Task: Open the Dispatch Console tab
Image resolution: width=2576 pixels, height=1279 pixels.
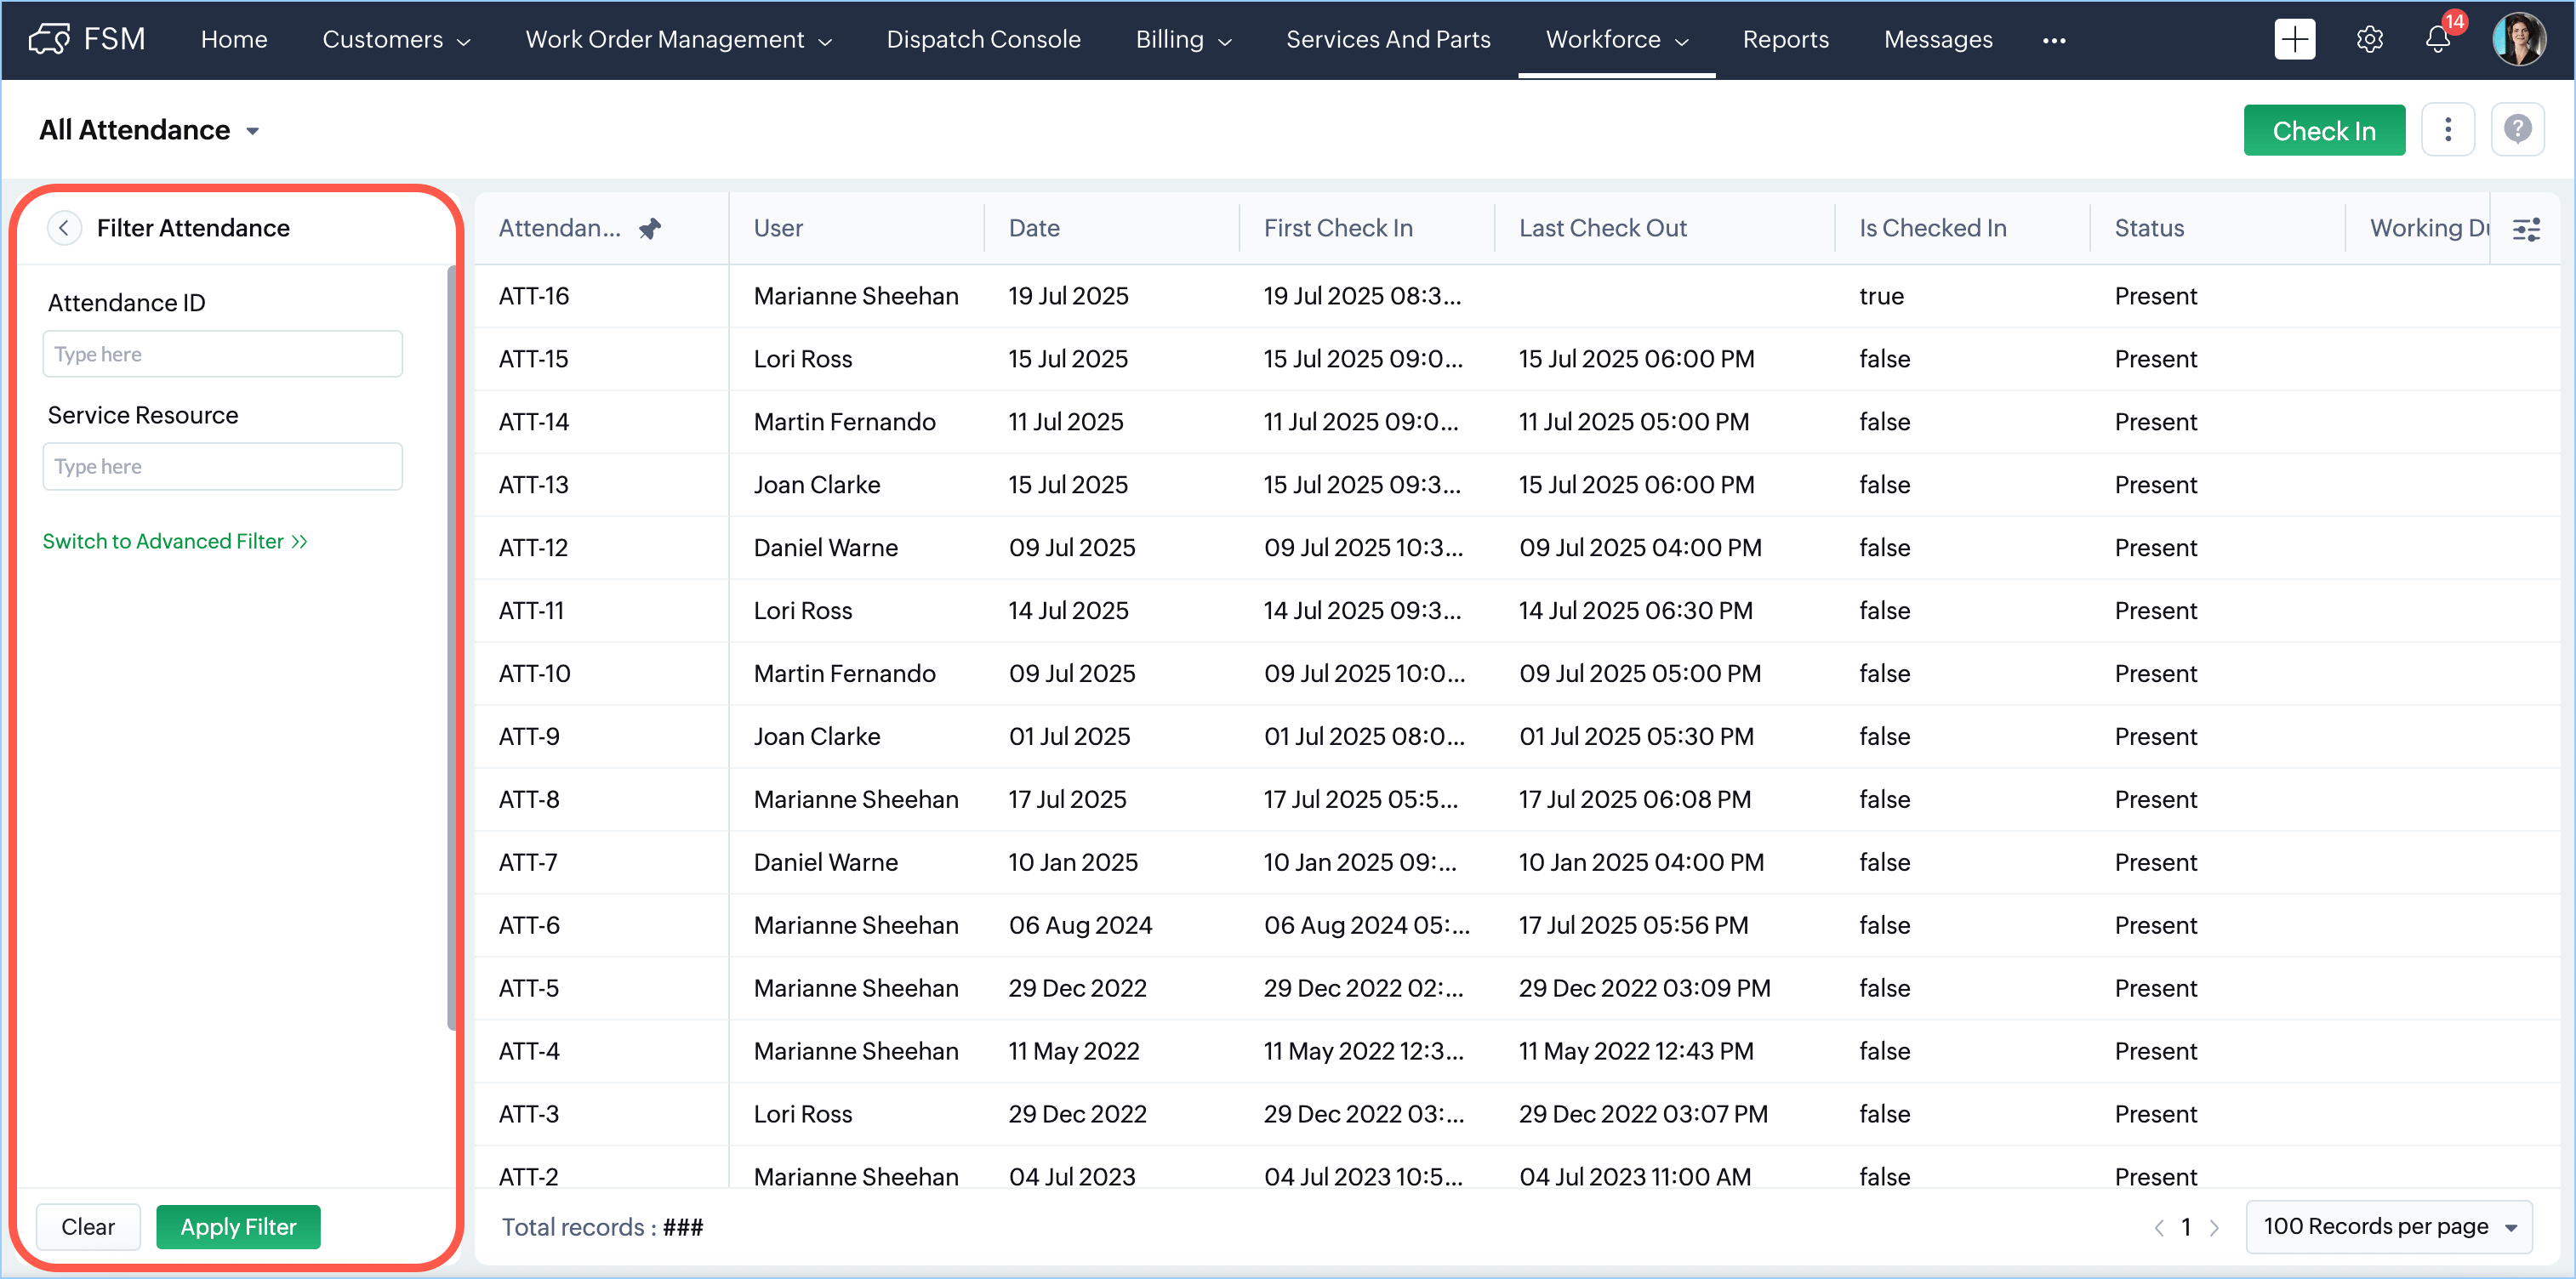Action: tap(983, 39)
